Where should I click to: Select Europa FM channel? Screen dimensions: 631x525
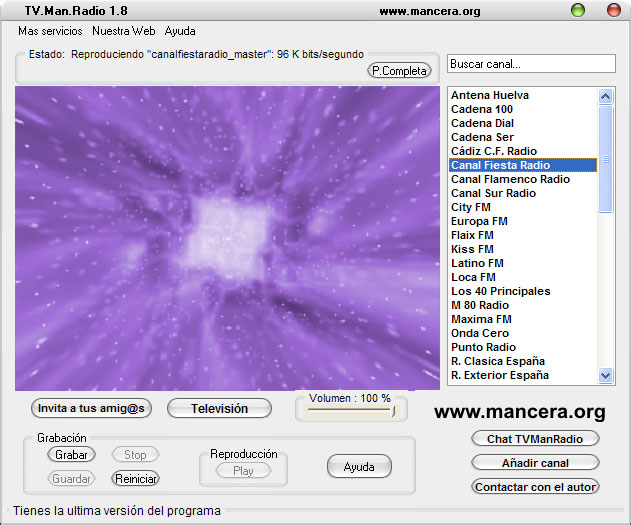point(523,221)
